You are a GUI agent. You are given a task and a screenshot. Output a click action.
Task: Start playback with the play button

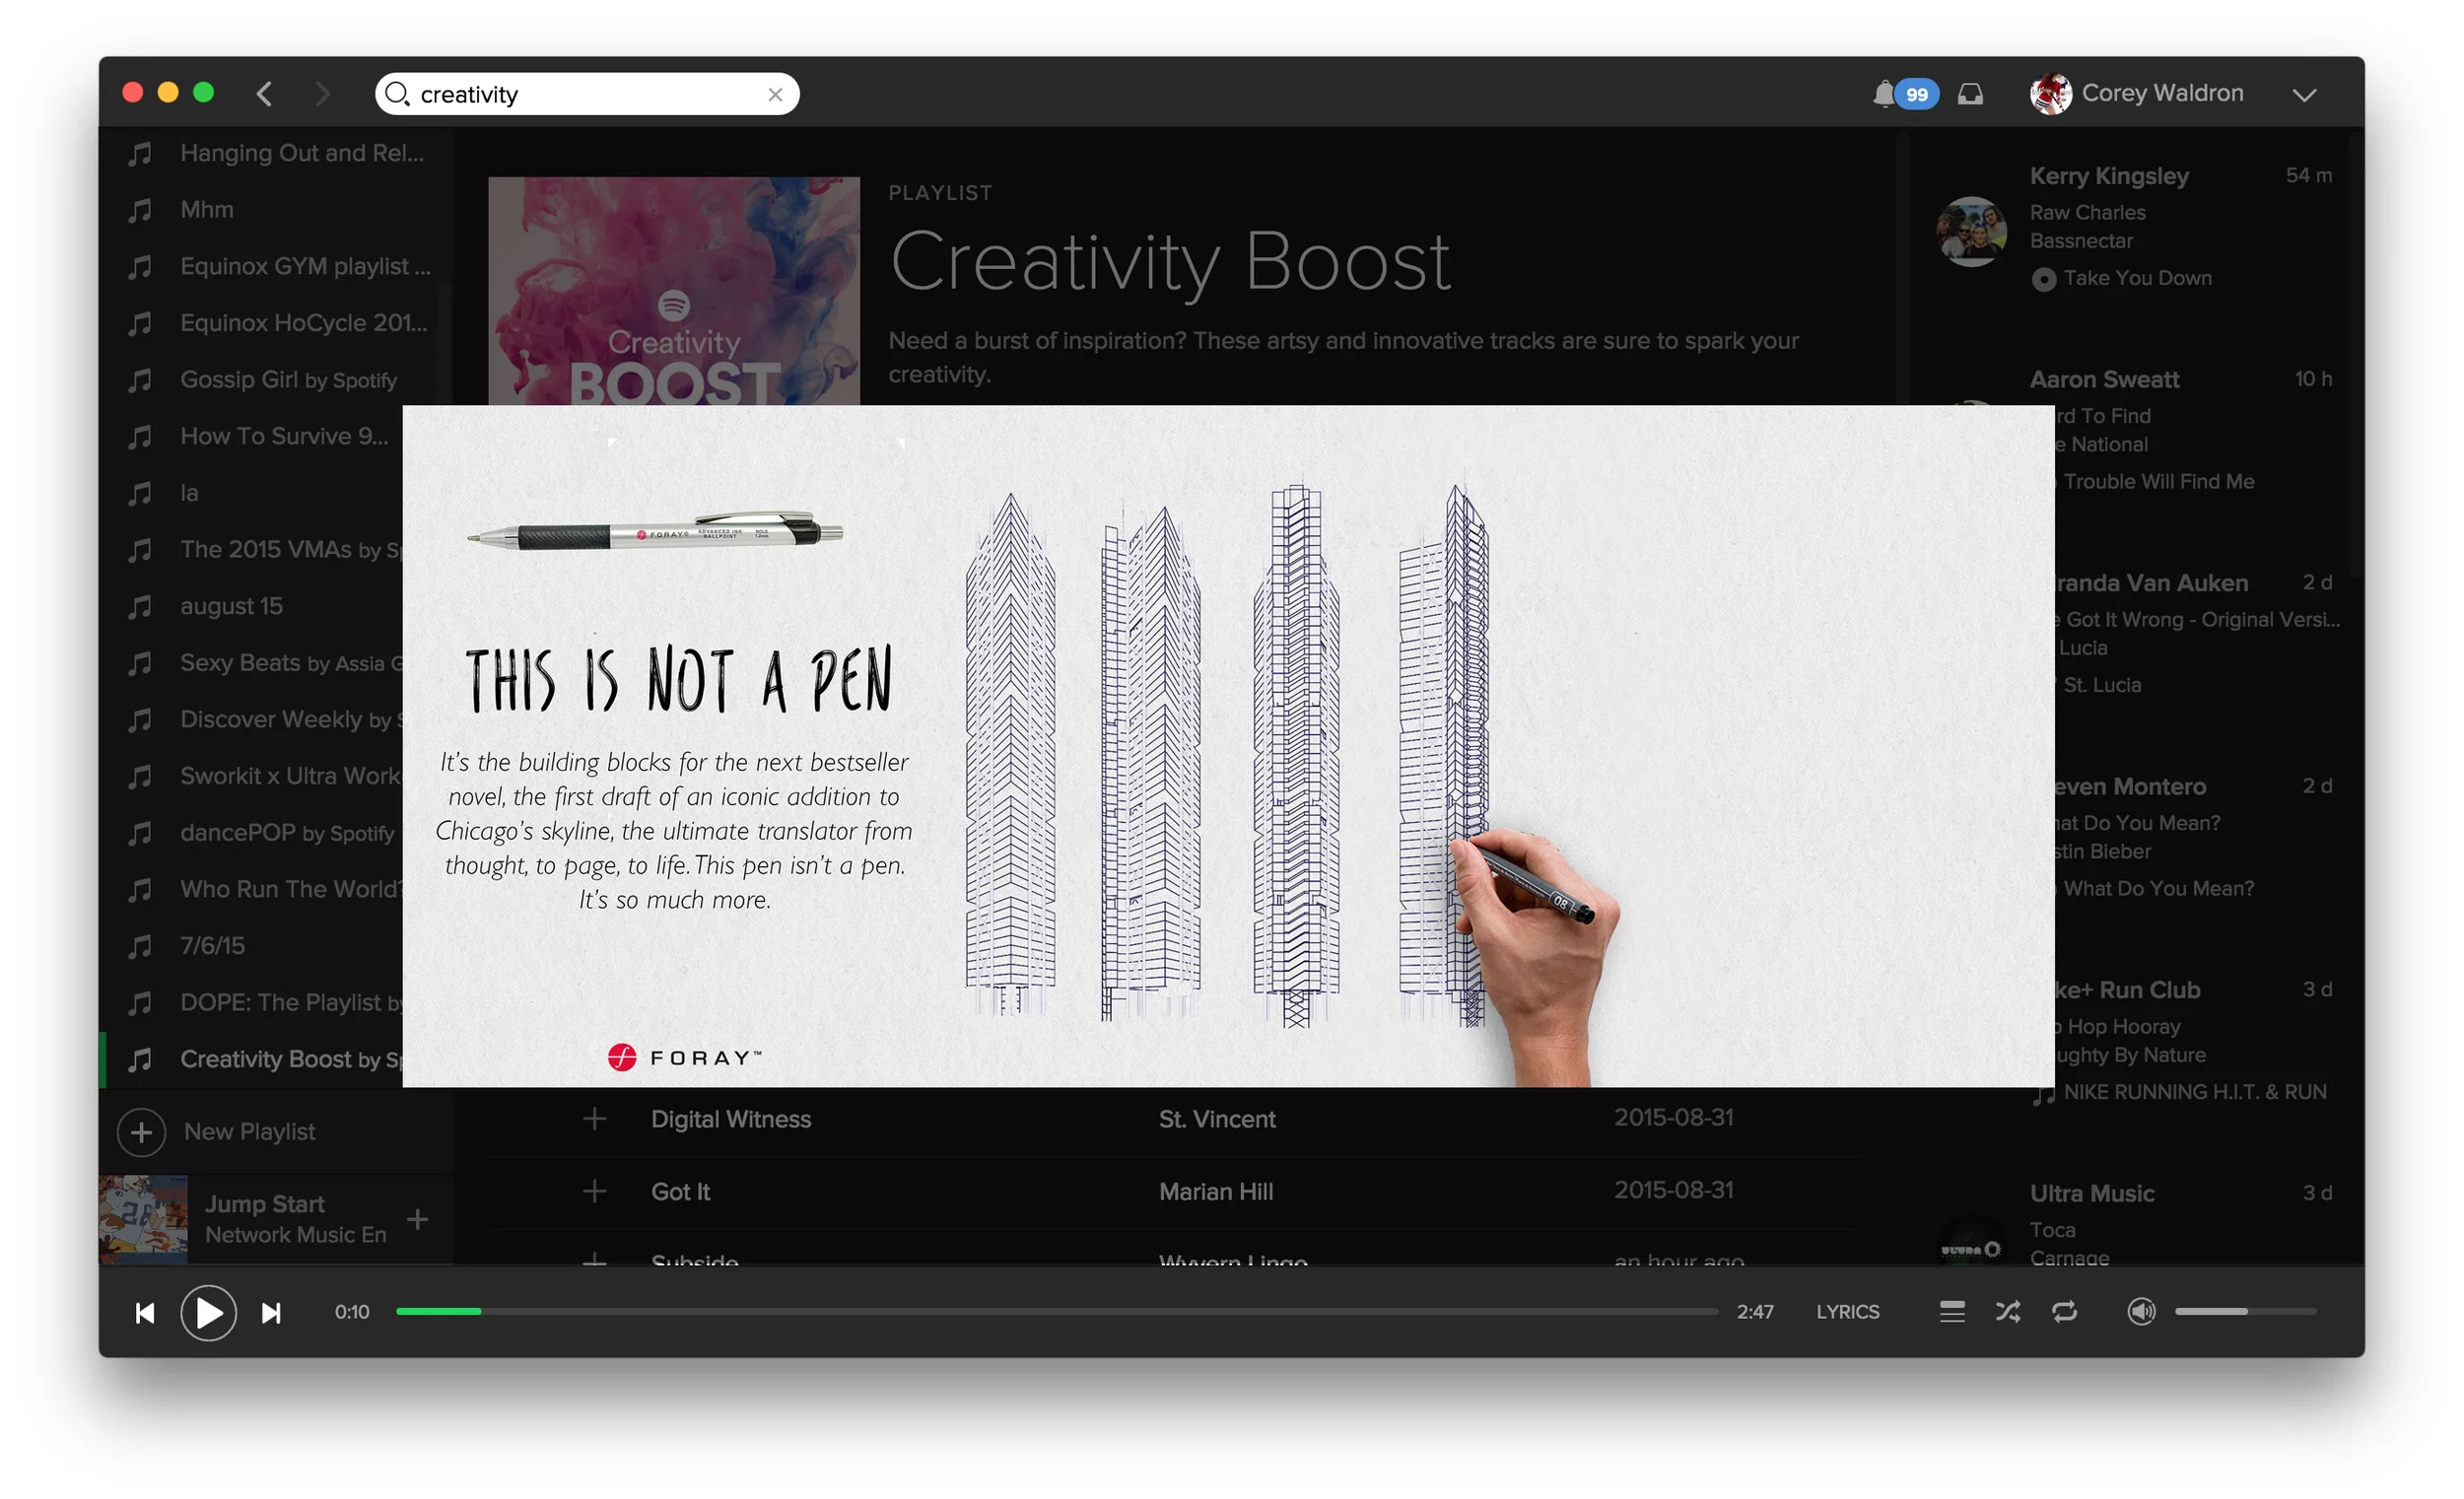point(208,1313)
